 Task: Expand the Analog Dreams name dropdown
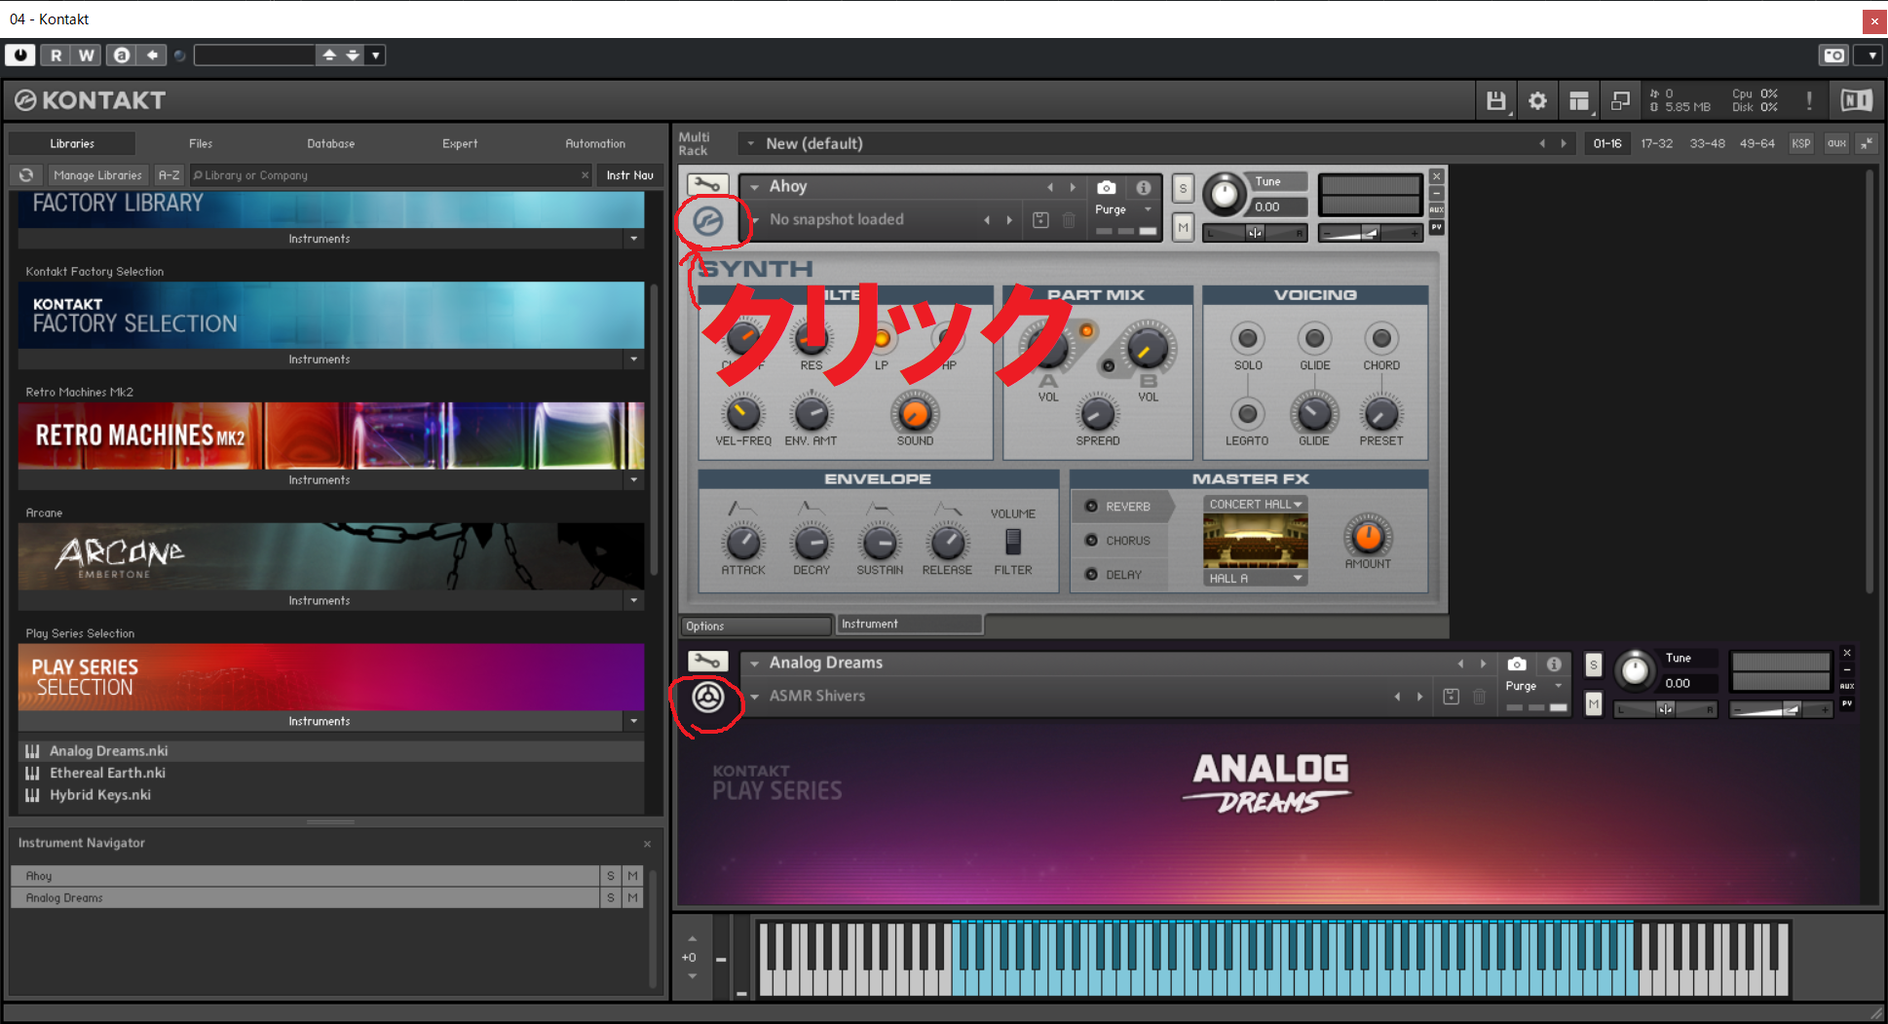[x=755, y=663]
